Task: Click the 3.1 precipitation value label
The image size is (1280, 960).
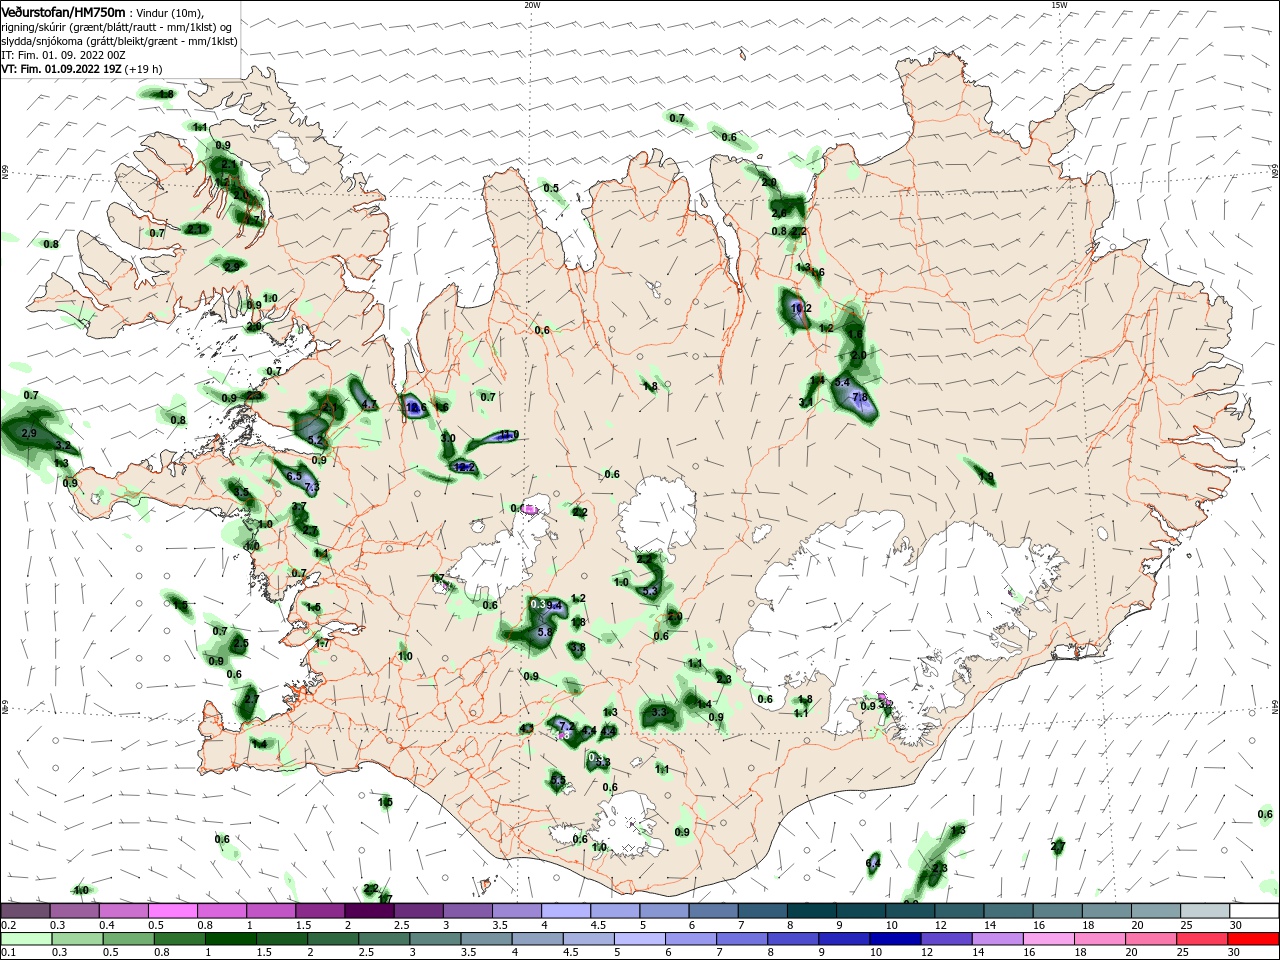Action: pyautogui.click(x=806, y=402)
